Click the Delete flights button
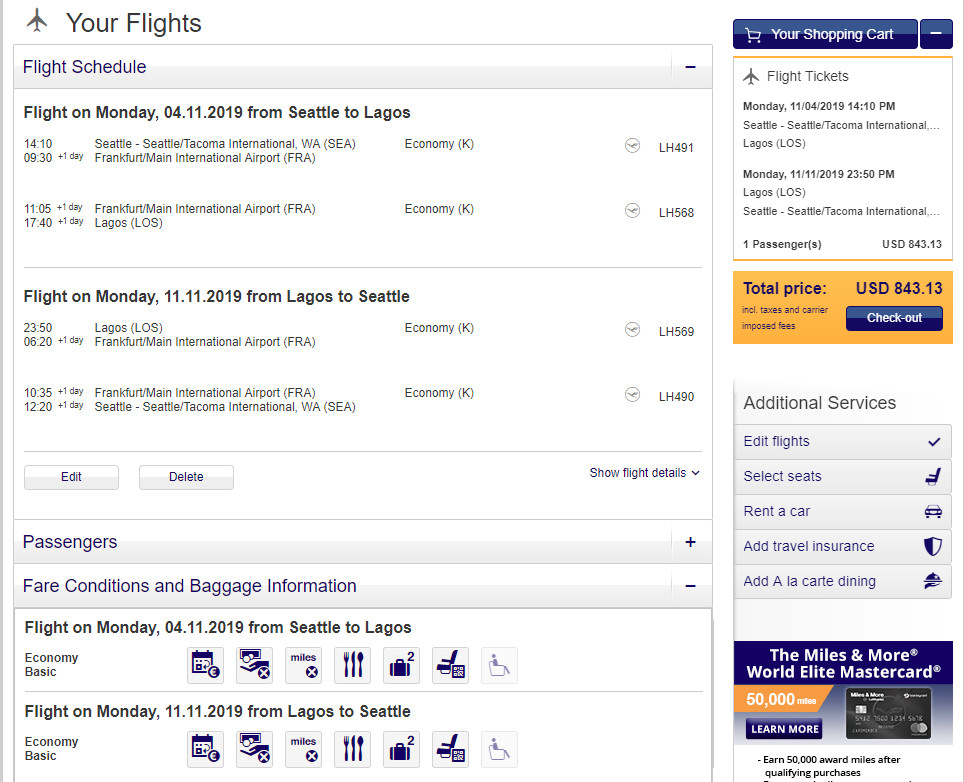The width and height of the screenshot is (964, 782). coord(186,477)
